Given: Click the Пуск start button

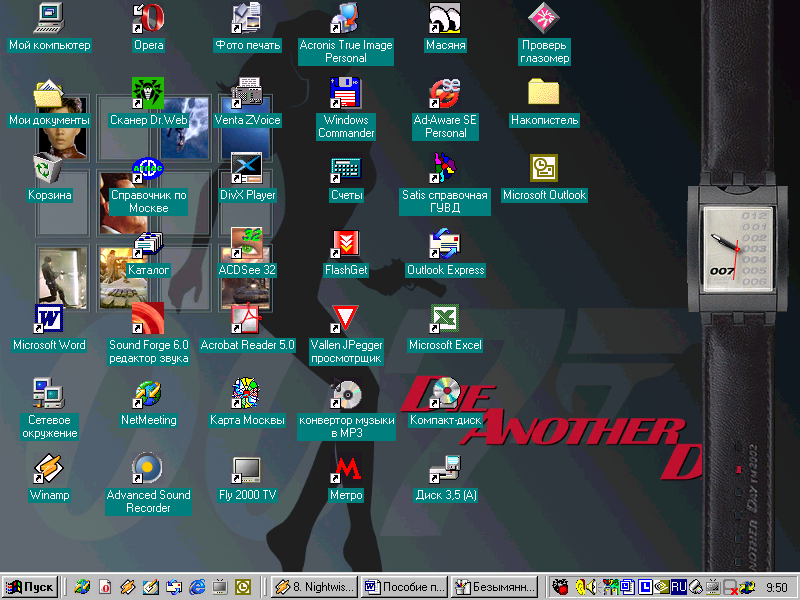Looking at the screenshot, I should pos(30,587).
